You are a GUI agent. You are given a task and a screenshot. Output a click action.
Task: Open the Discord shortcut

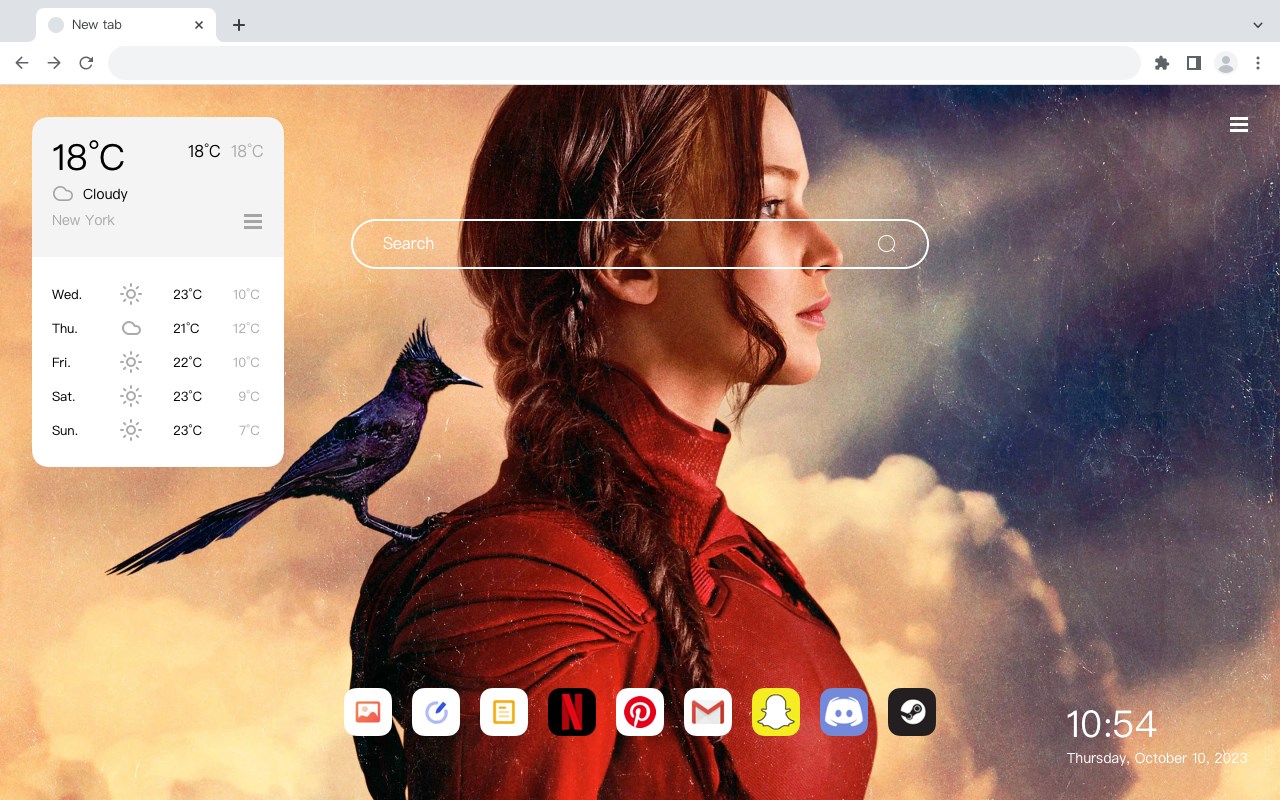844,712
